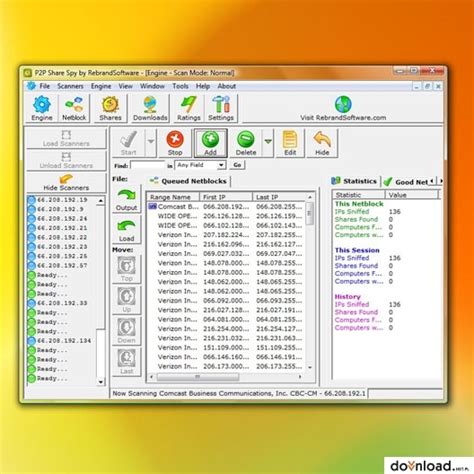
Task: Click the Find input field
Action: point(148,165)
